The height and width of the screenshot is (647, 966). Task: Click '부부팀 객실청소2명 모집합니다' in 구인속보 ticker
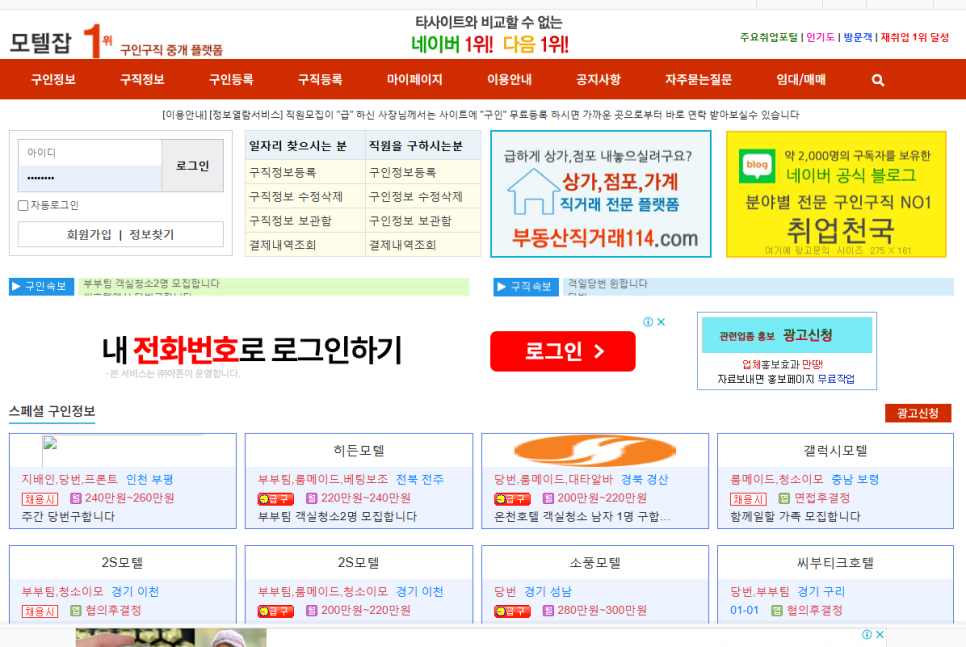tap(152, 283)
